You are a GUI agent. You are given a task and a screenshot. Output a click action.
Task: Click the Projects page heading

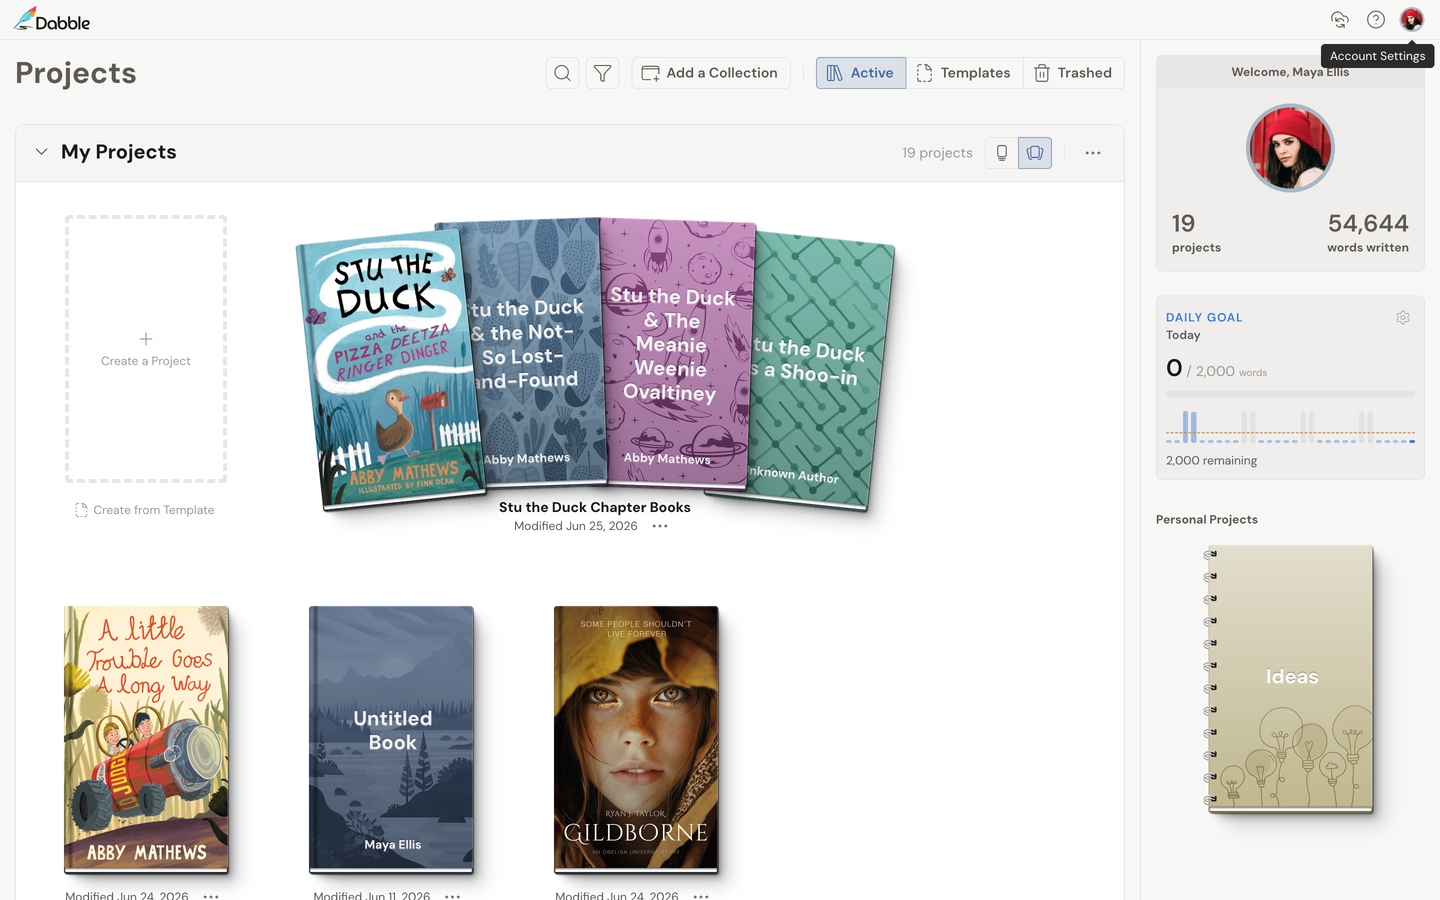(76, 73)
